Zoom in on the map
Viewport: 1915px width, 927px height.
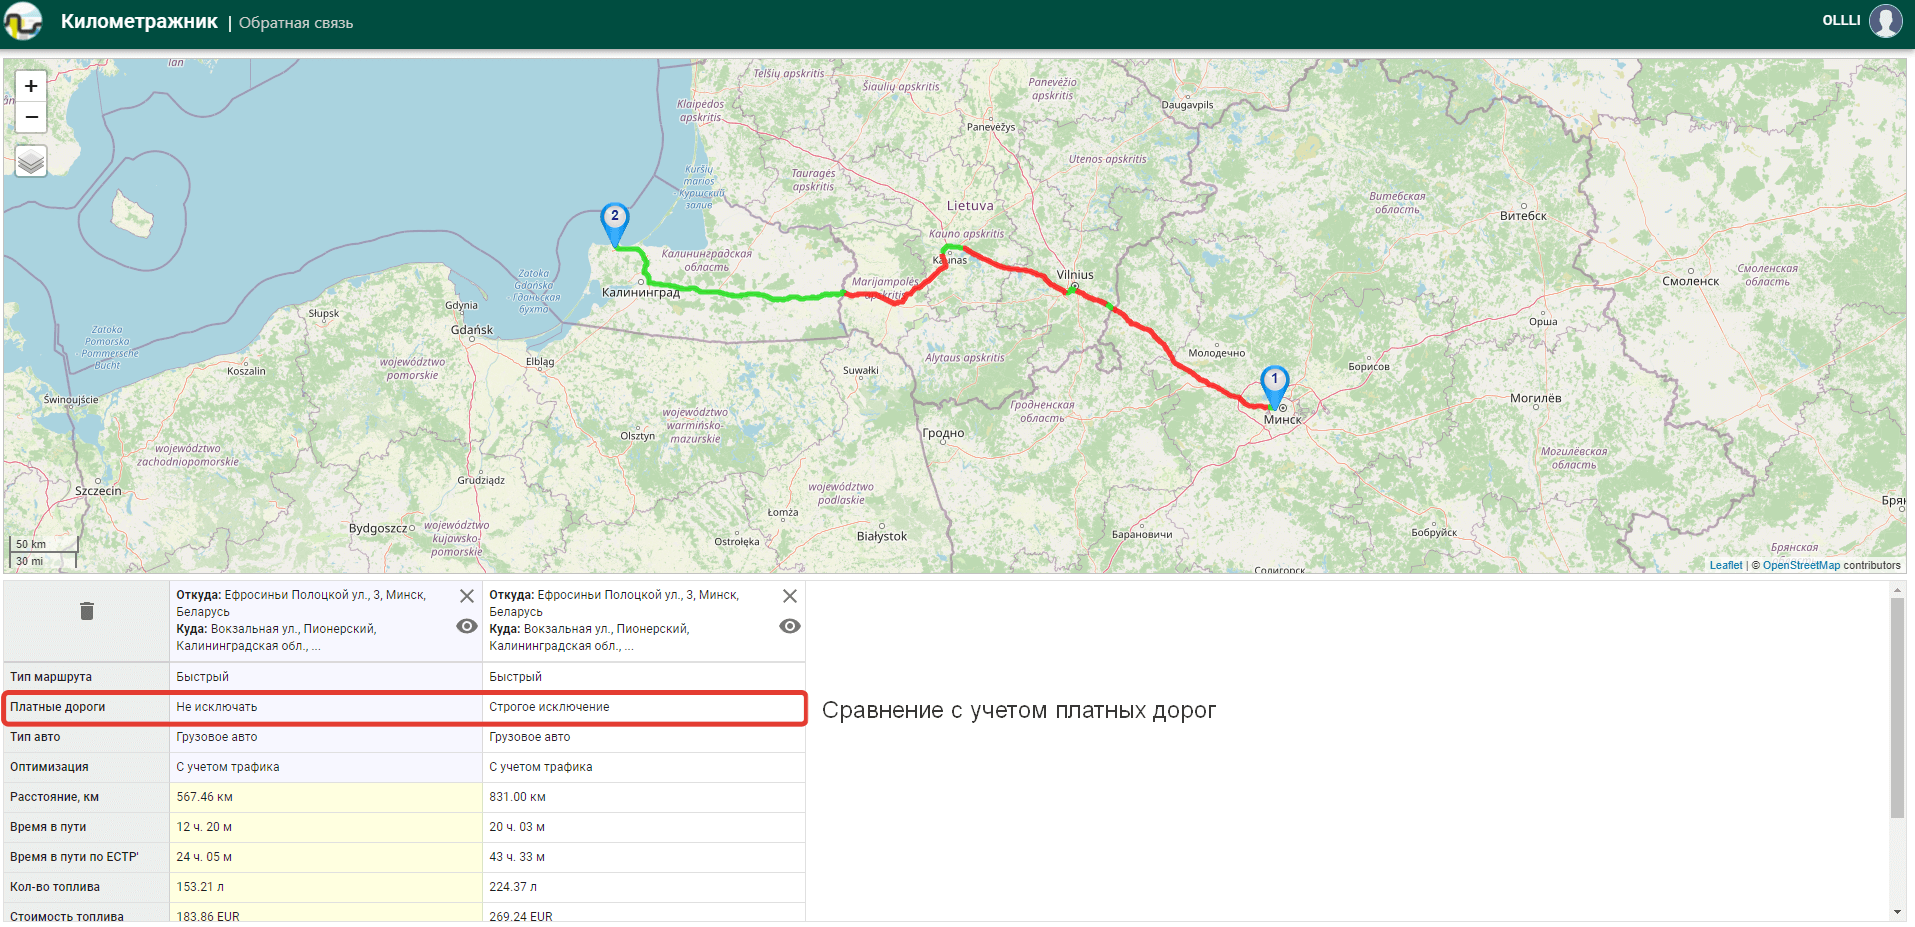tap(31, 87)
